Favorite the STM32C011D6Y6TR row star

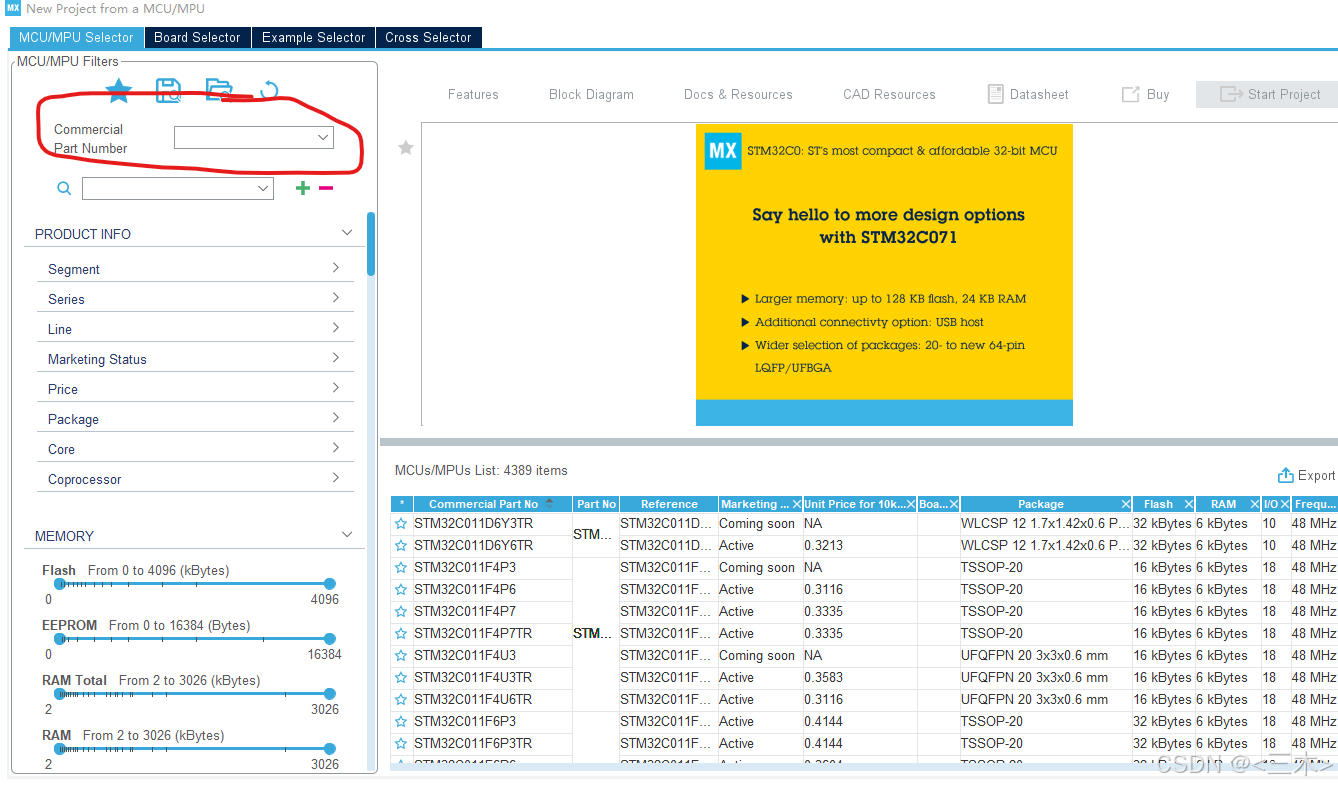[x=401, y=545]
